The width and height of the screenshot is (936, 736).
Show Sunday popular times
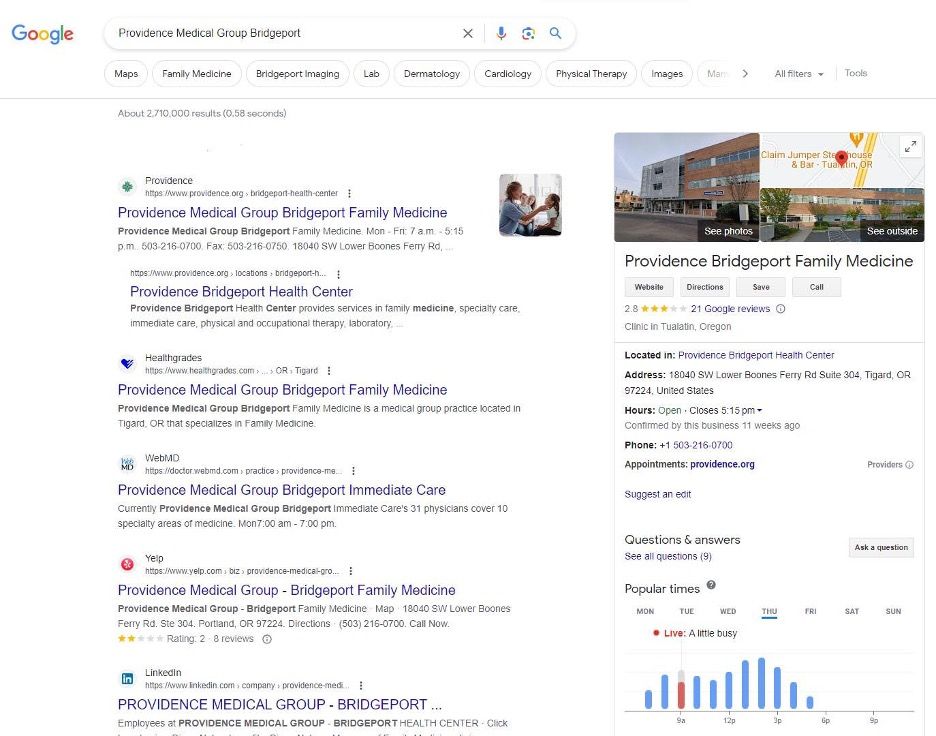coord(893,612)
